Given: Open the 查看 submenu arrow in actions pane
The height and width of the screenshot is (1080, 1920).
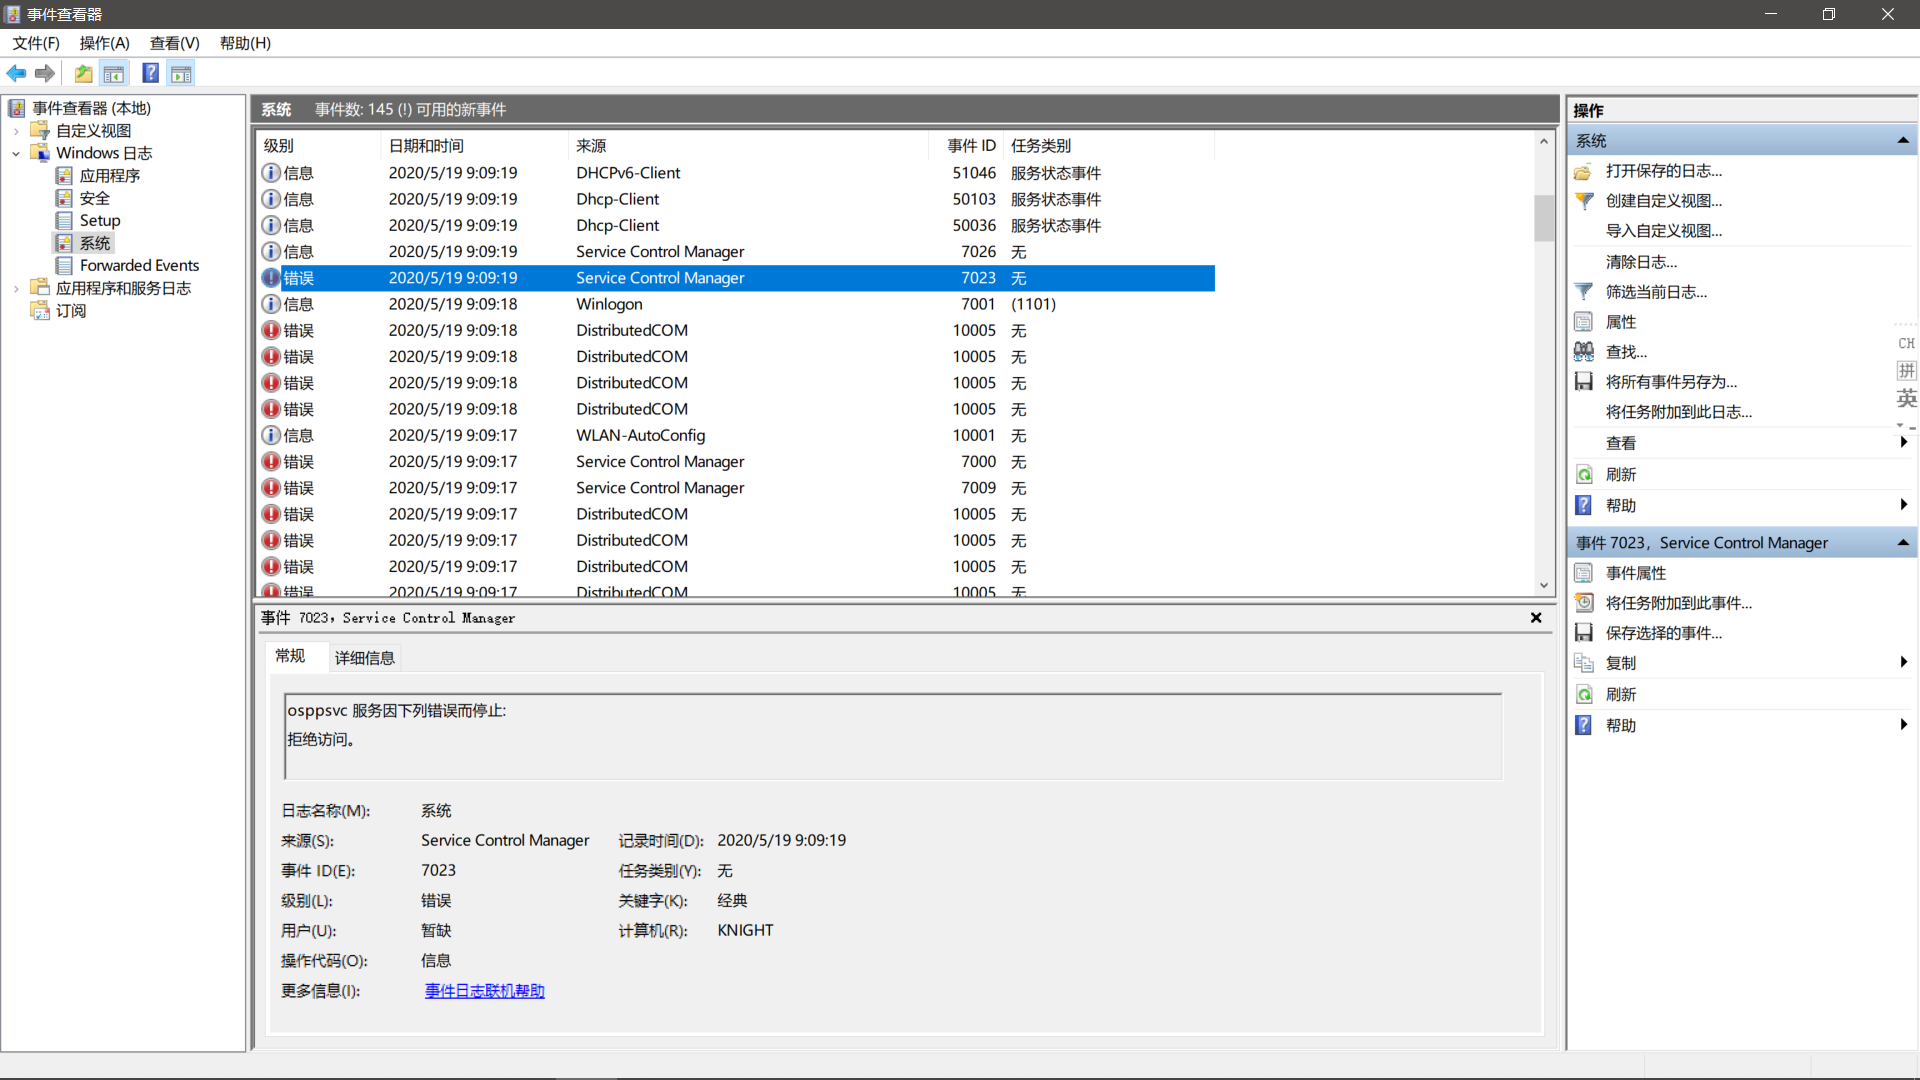Looking at the screenshot, I should pyautogui.click(x=1903, y=443).
